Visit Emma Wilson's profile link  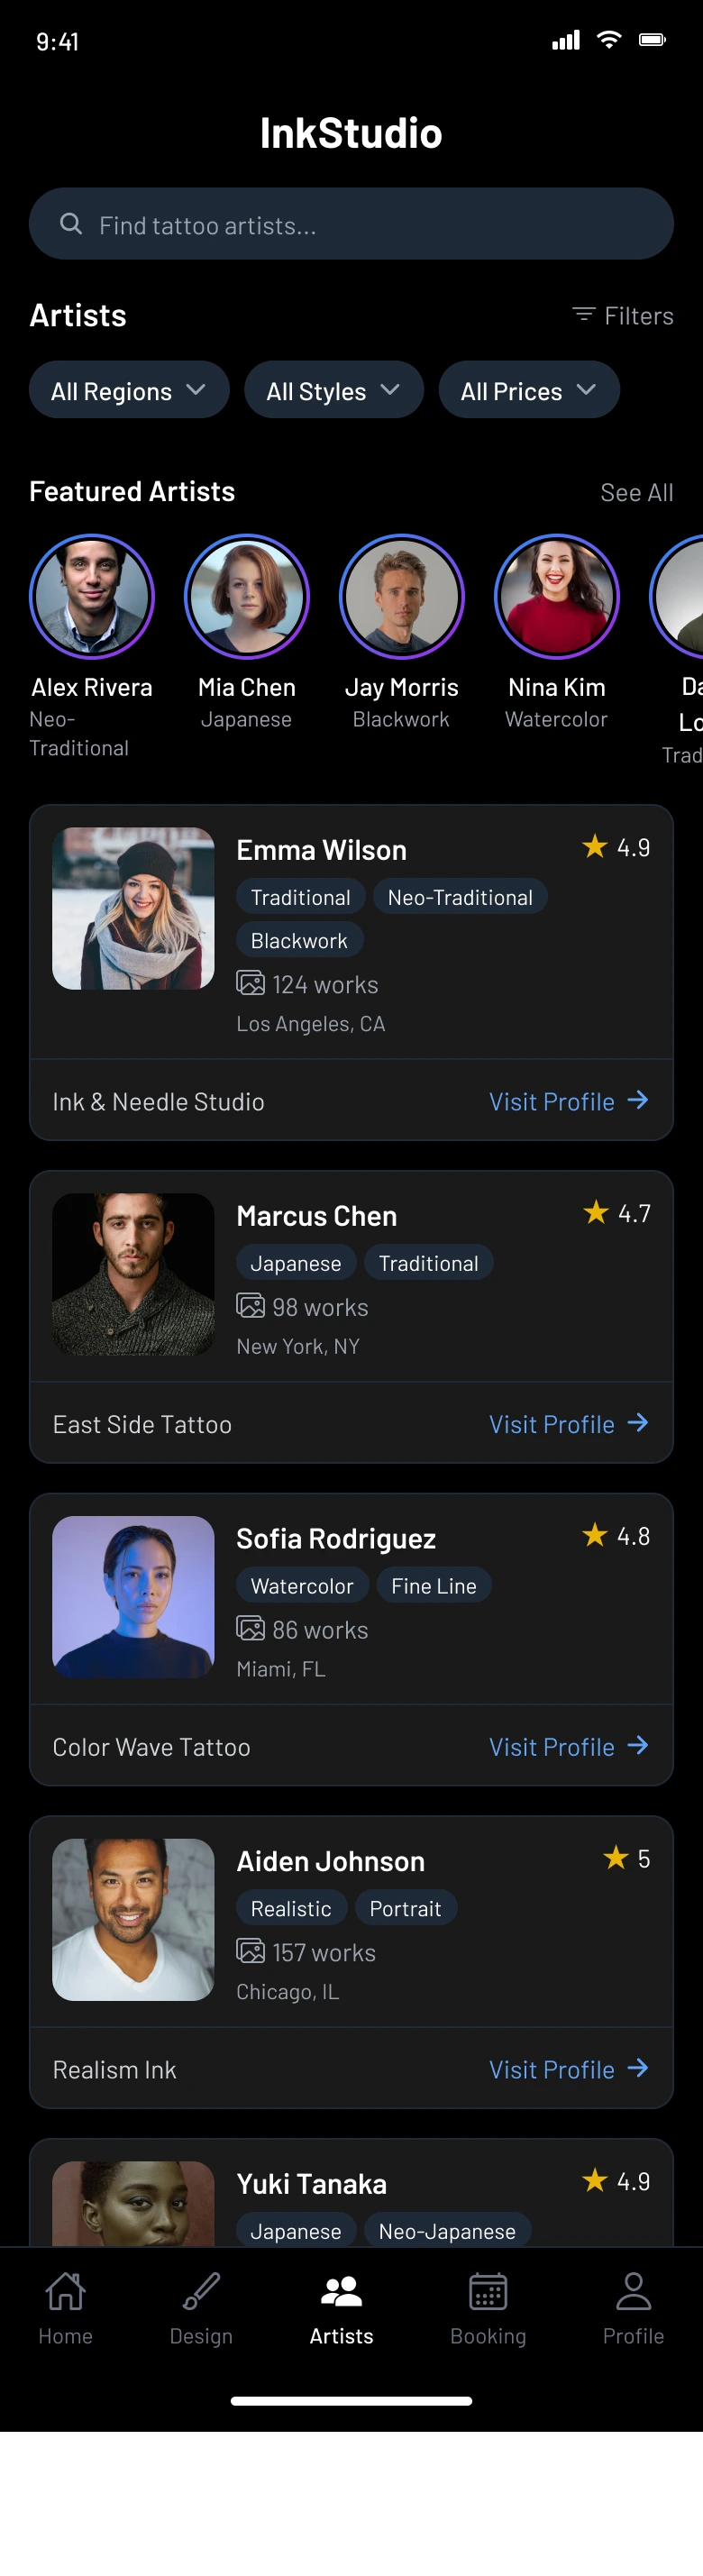568,1101
